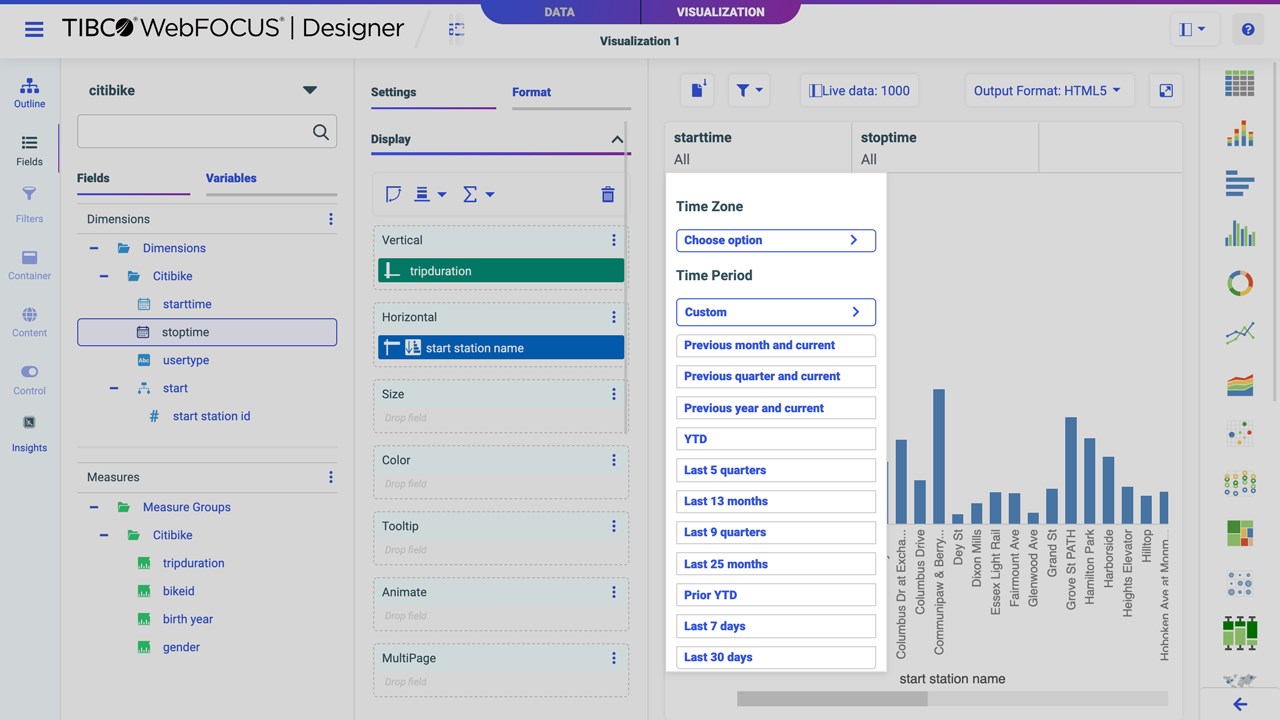Open the layout toggle dropdown at top right

point(1193,30)
